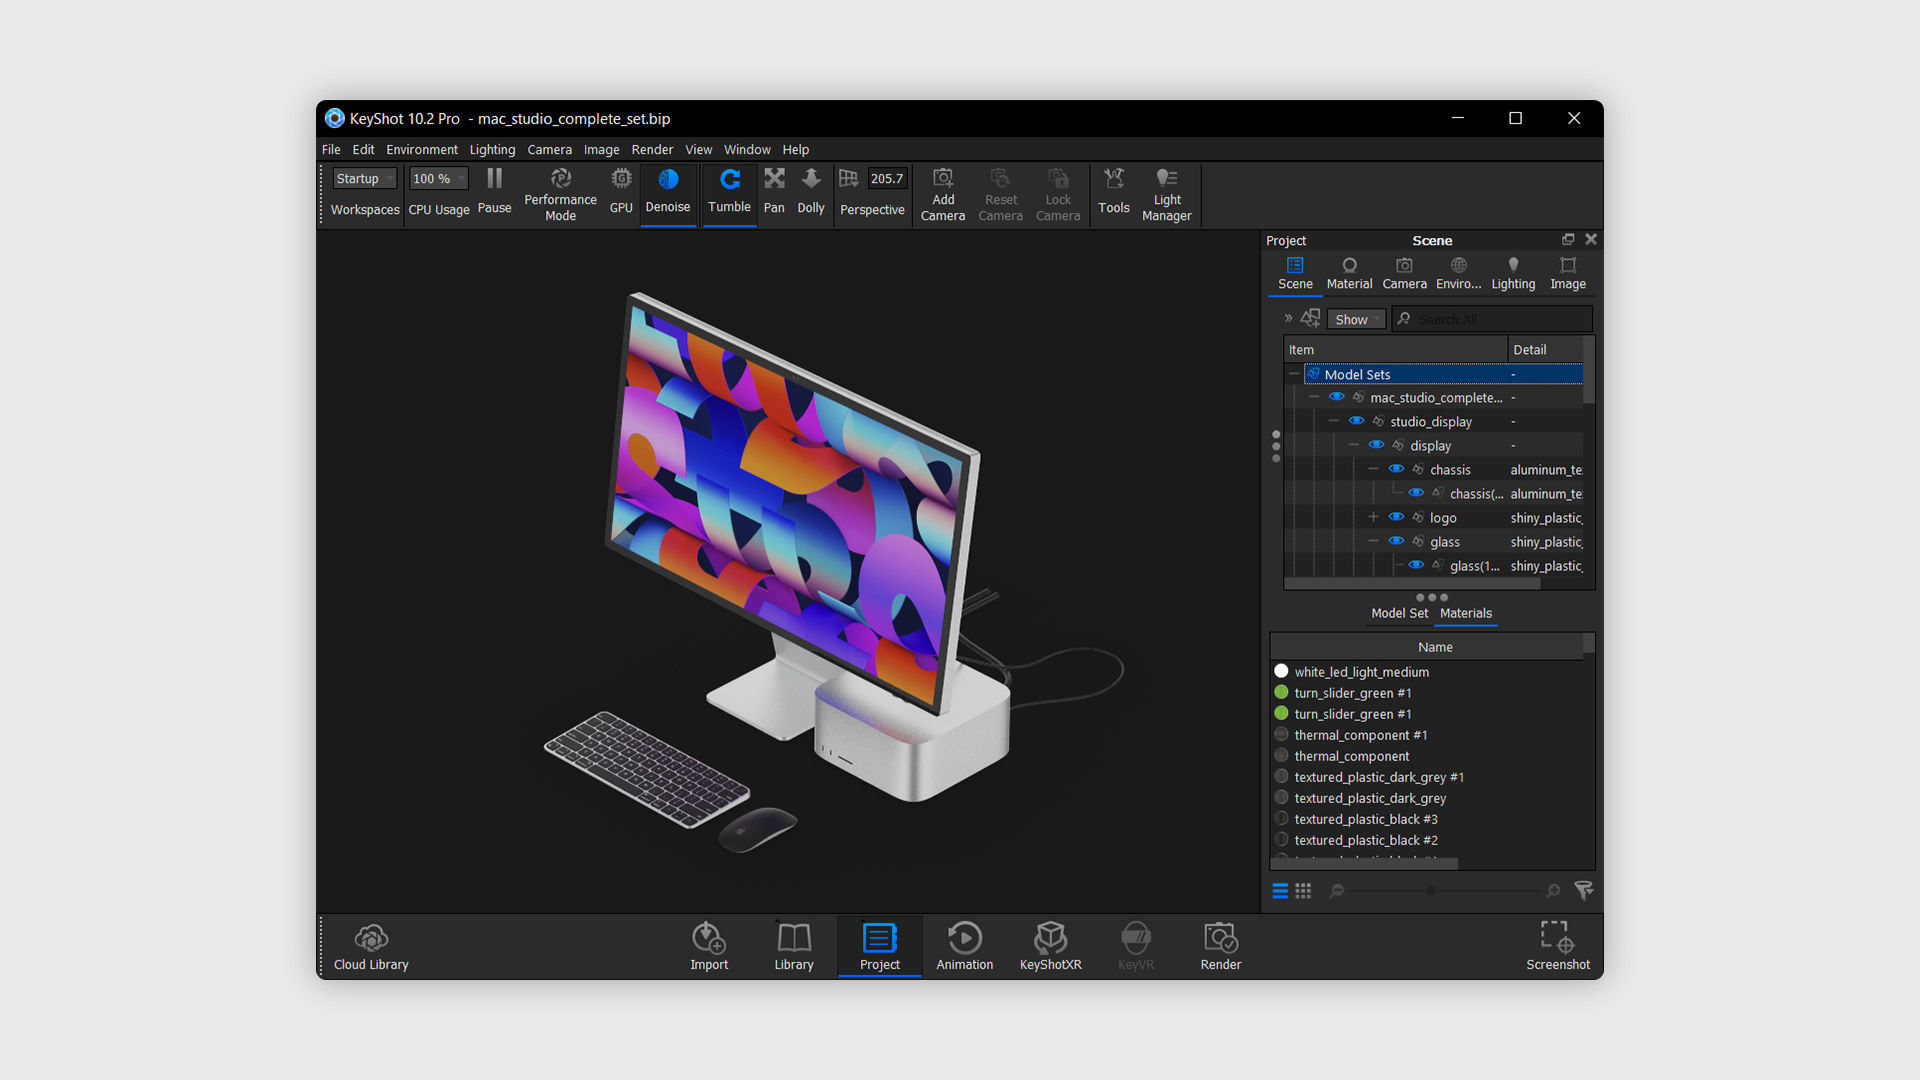Switch to the Camera tab in Project panel

tap(1404, 274)
